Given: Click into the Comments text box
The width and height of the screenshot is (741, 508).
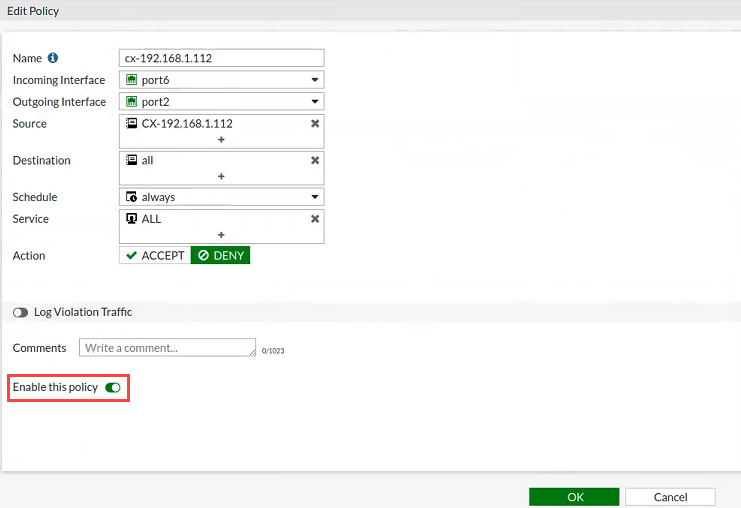Looking at the screenshot, I should coord(167,347).
